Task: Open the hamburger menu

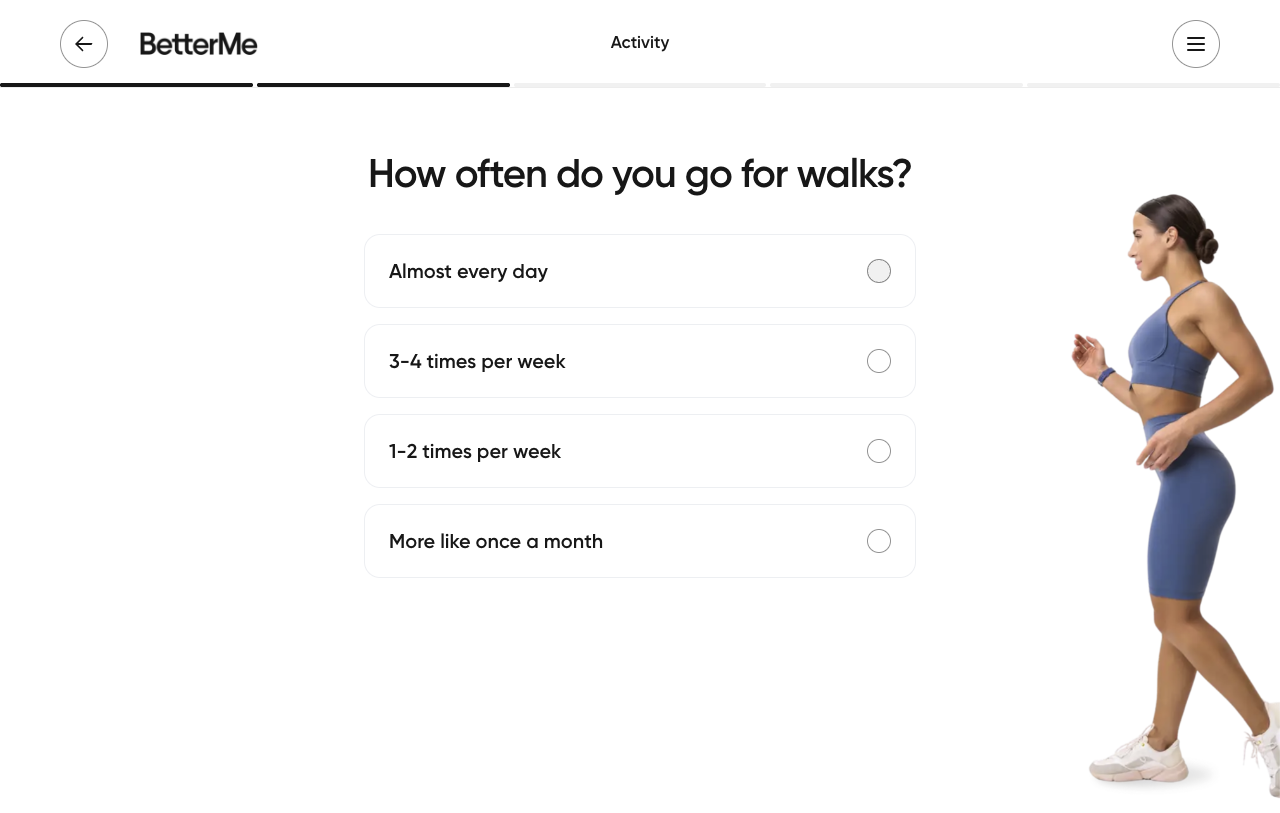Action: pyautogui.click(x=1196, y=44)
